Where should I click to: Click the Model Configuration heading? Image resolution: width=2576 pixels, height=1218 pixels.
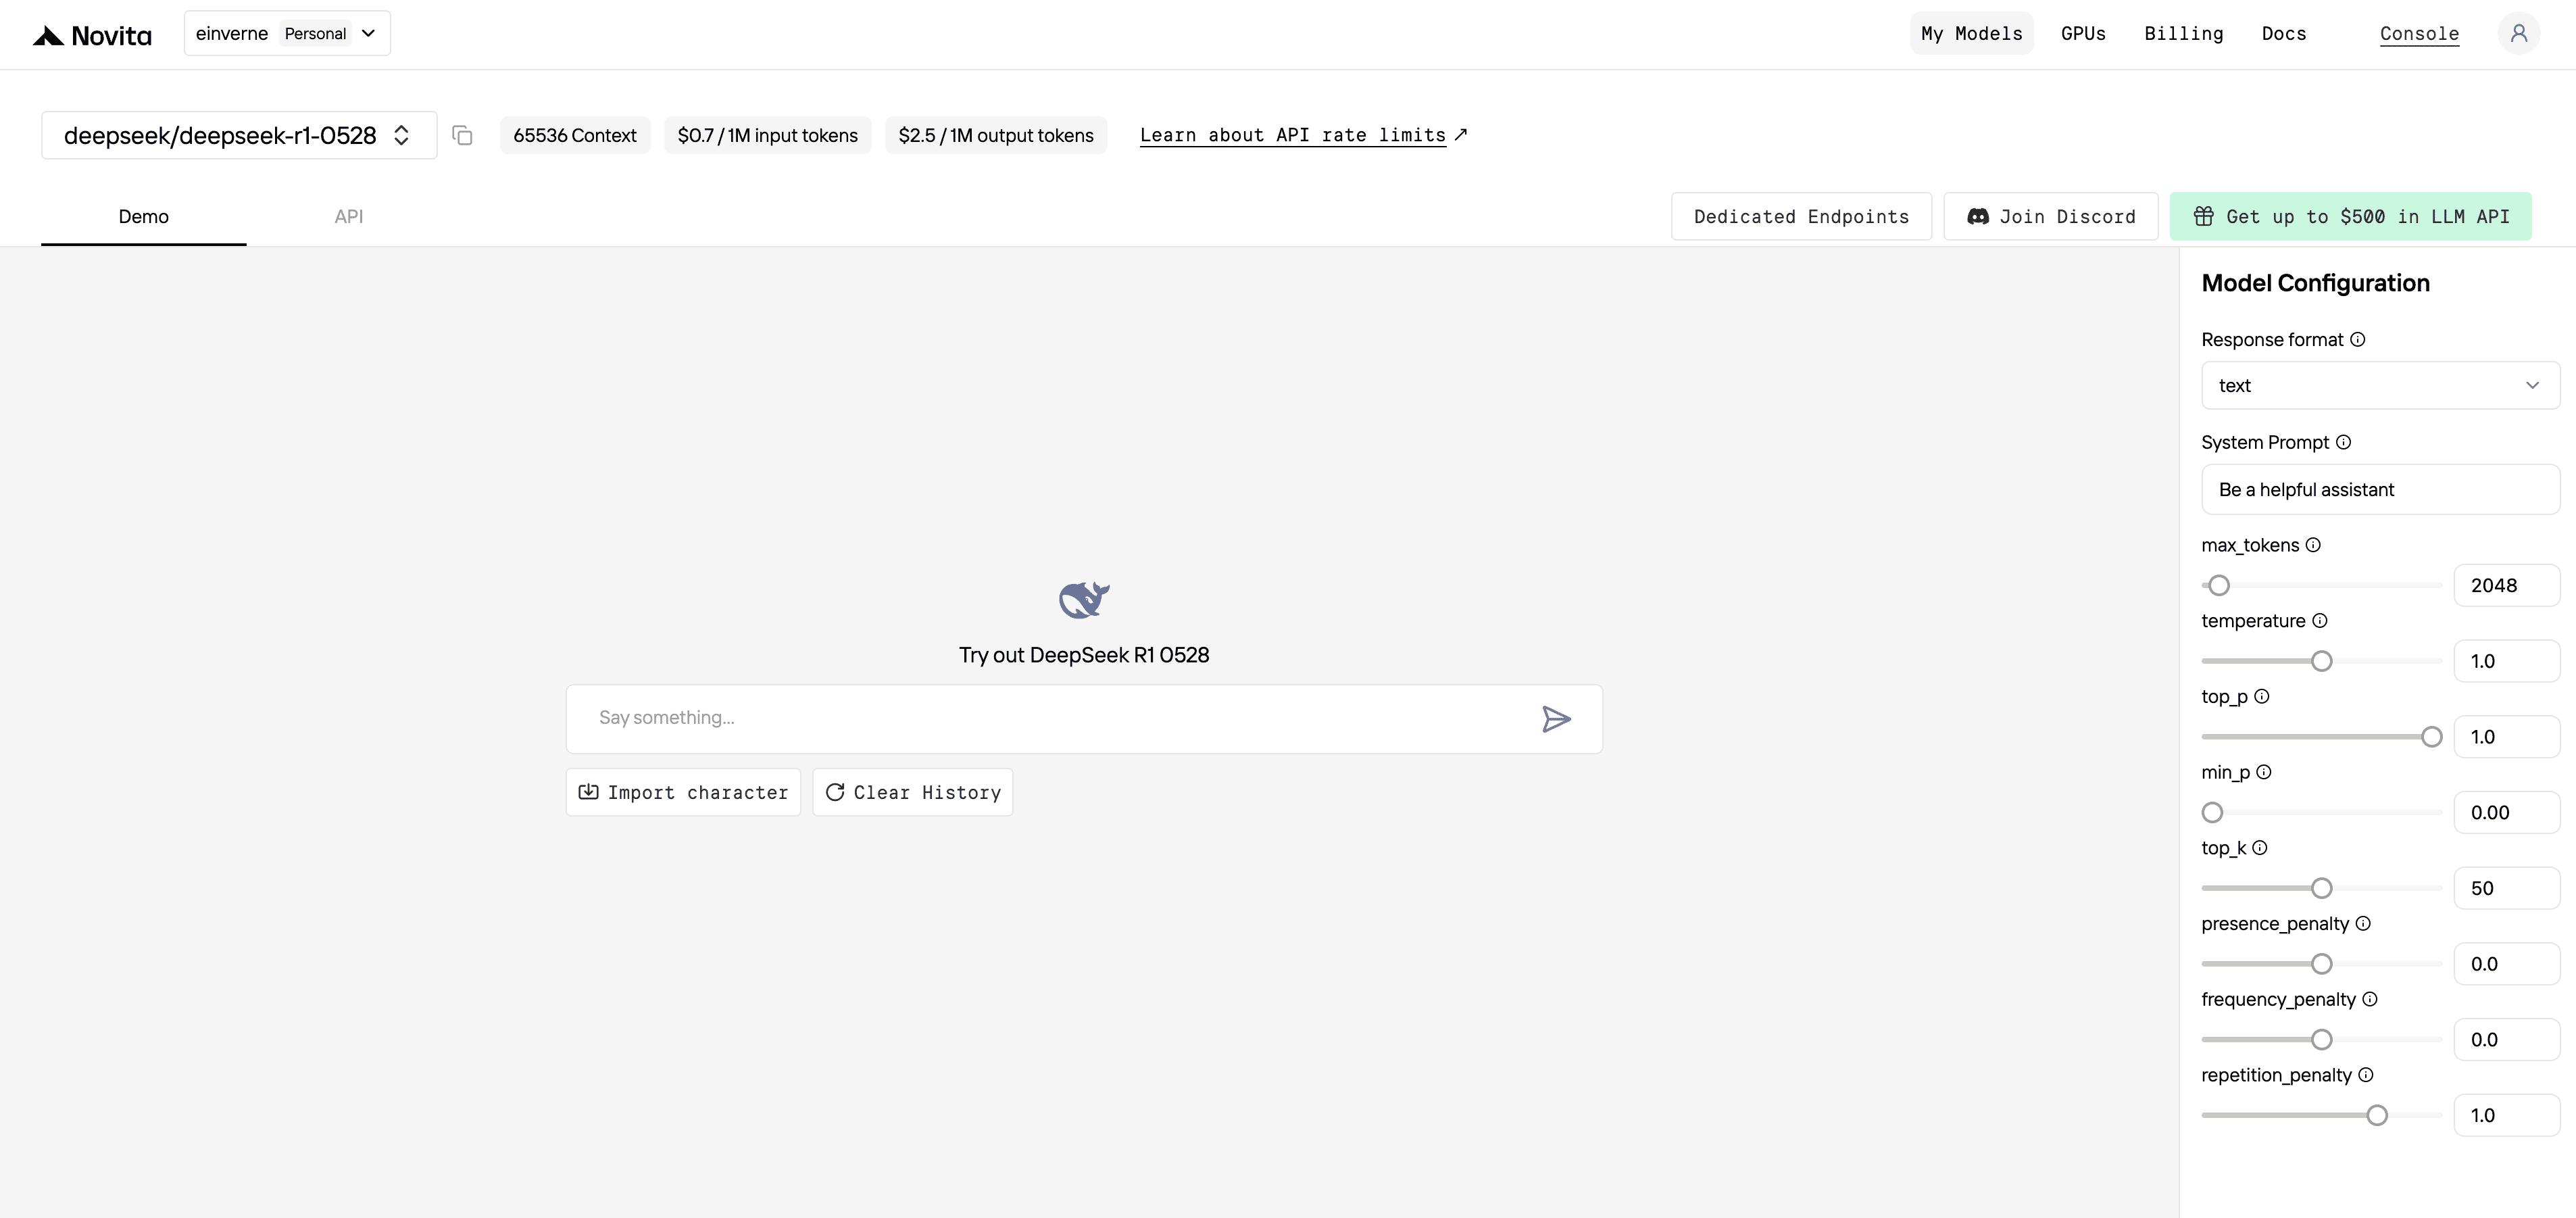coord(2315,283)
